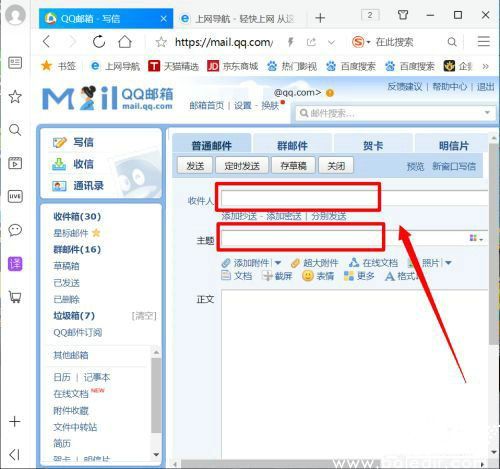Reload the page with the refresh icon
500x469 pixels.
point(99,42)
